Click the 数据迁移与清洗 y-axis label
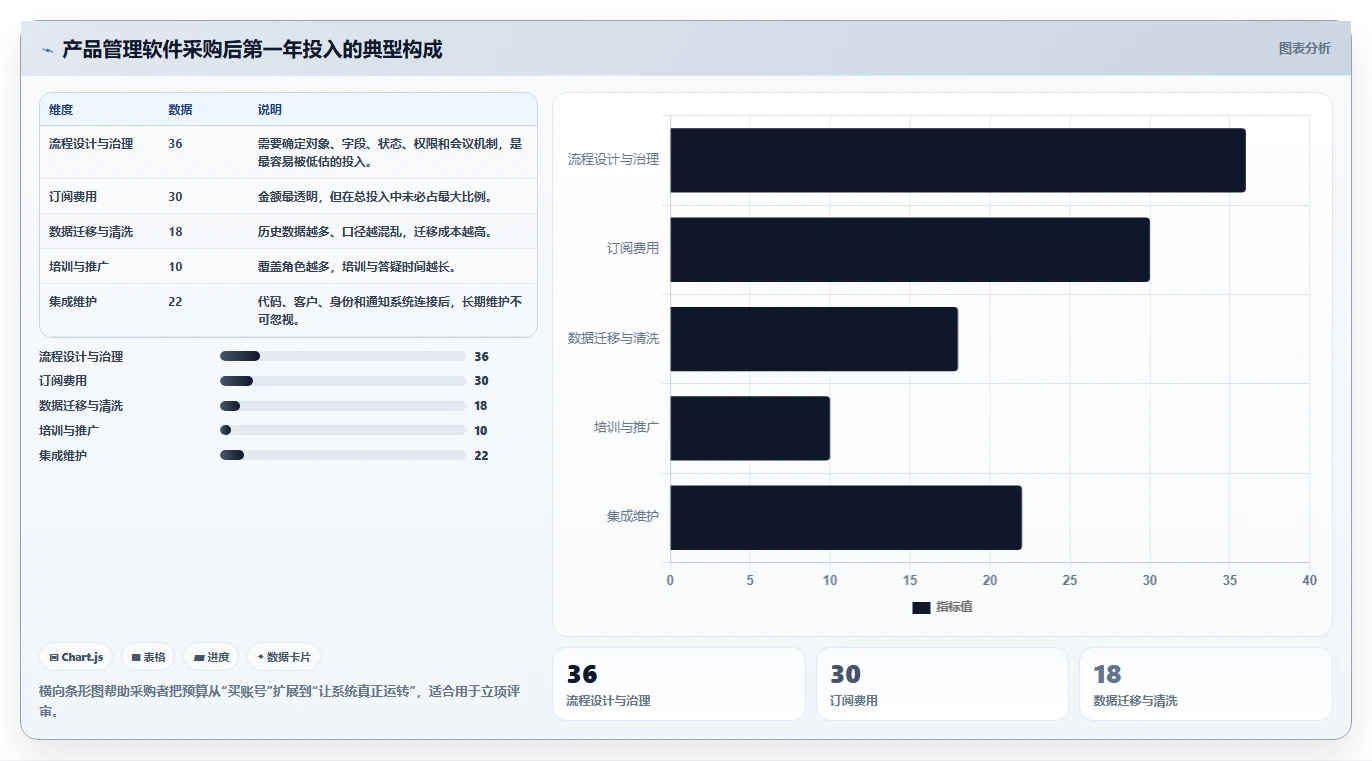This screenshot has width=1372, height=761. pos(613,338)
